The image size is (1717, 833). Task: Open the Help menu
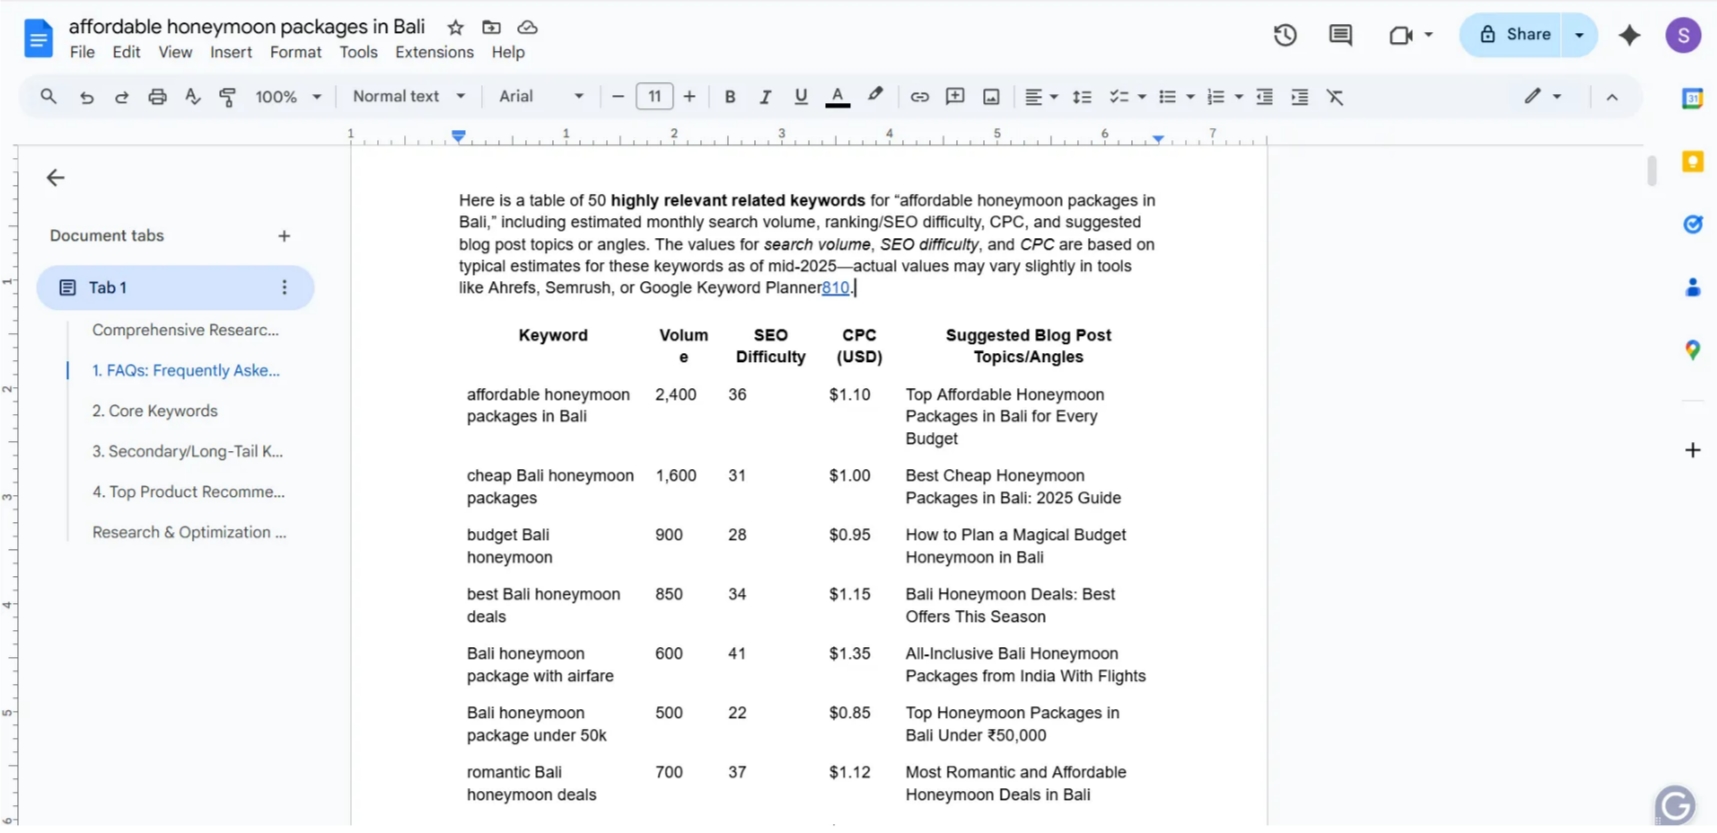tap(508, 53)
